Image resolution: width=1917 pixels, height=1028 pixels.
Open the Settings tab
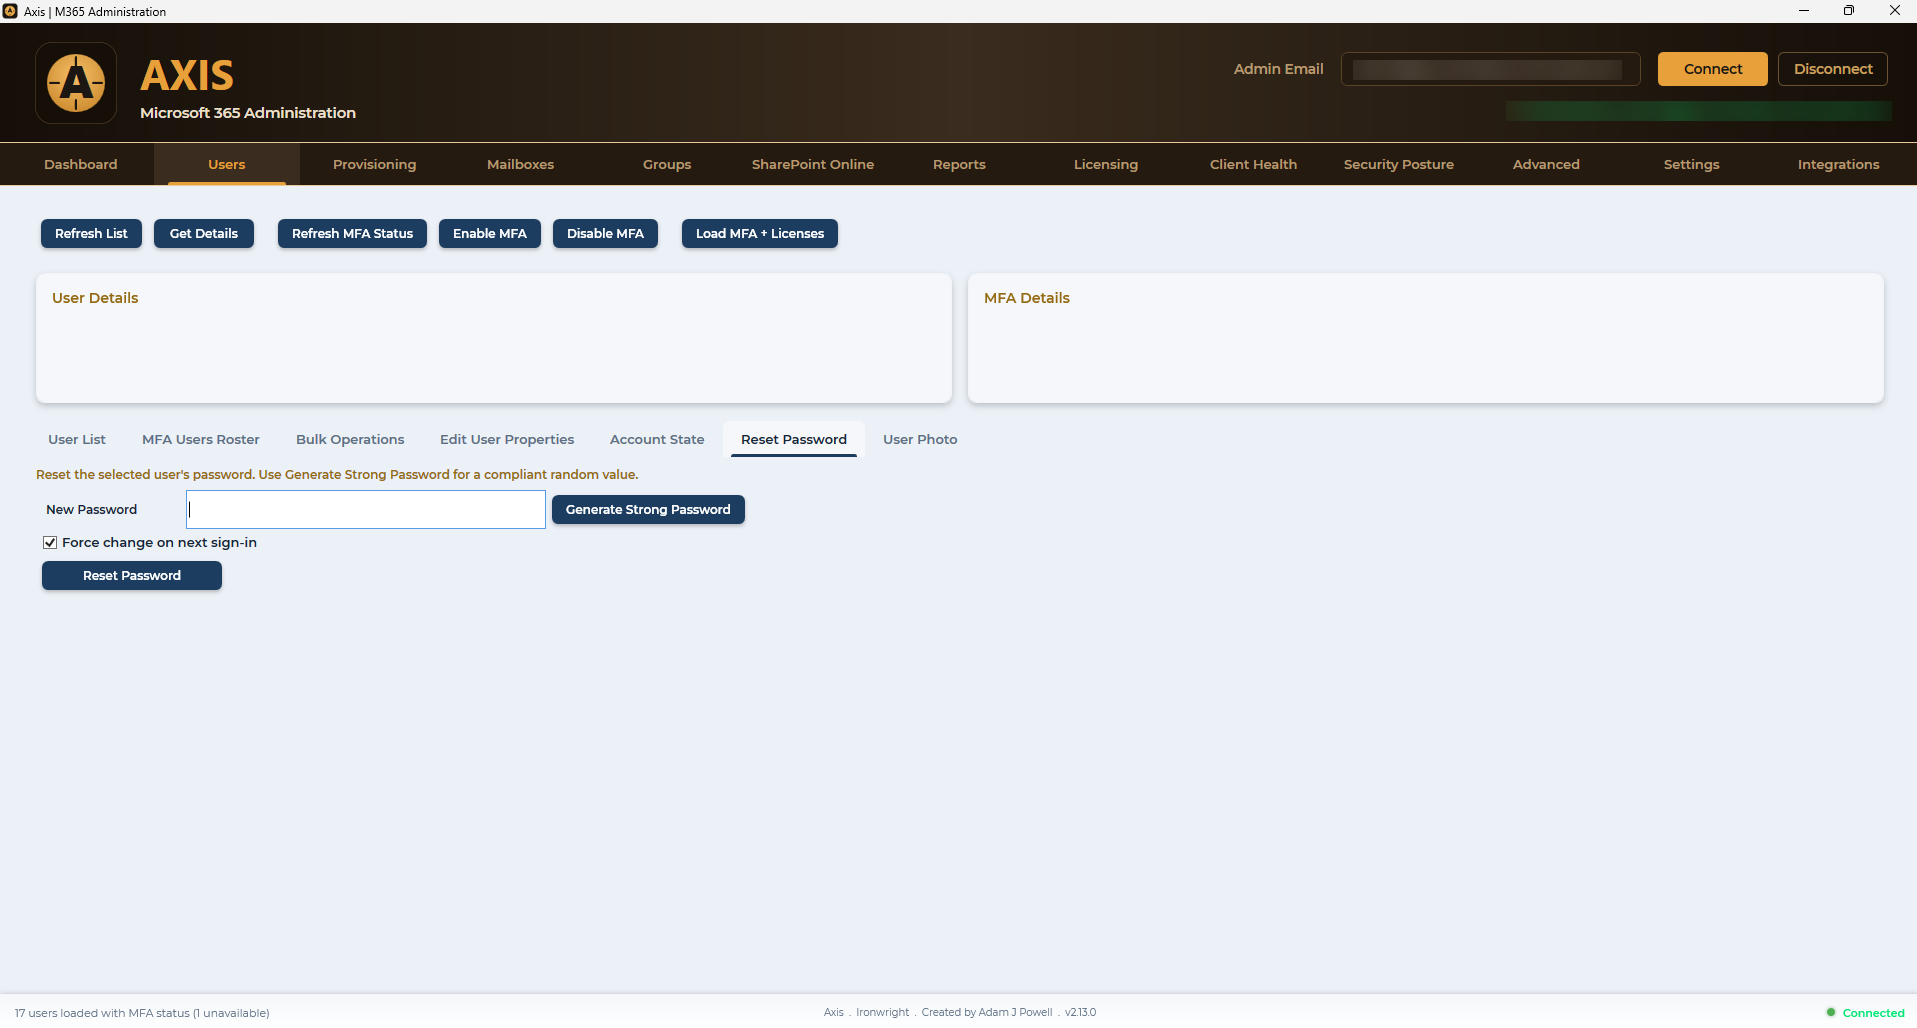click(x=1692, y=164)
